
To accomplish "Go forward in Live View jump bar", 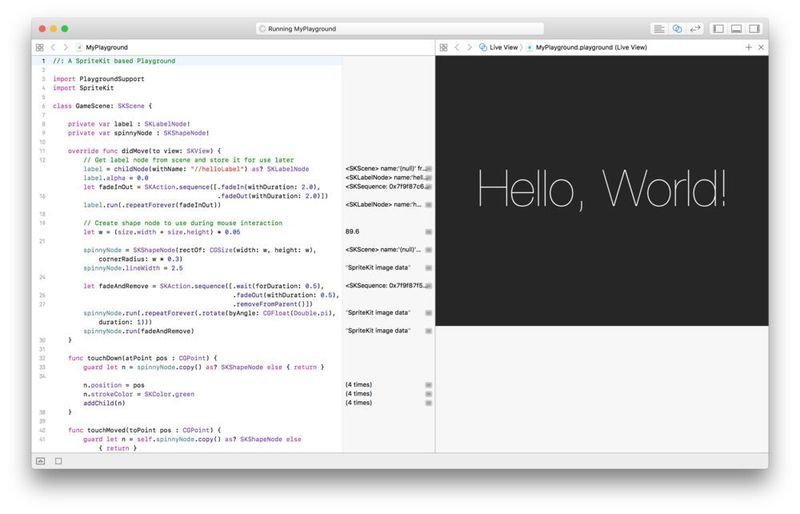I will click(469, 47).
